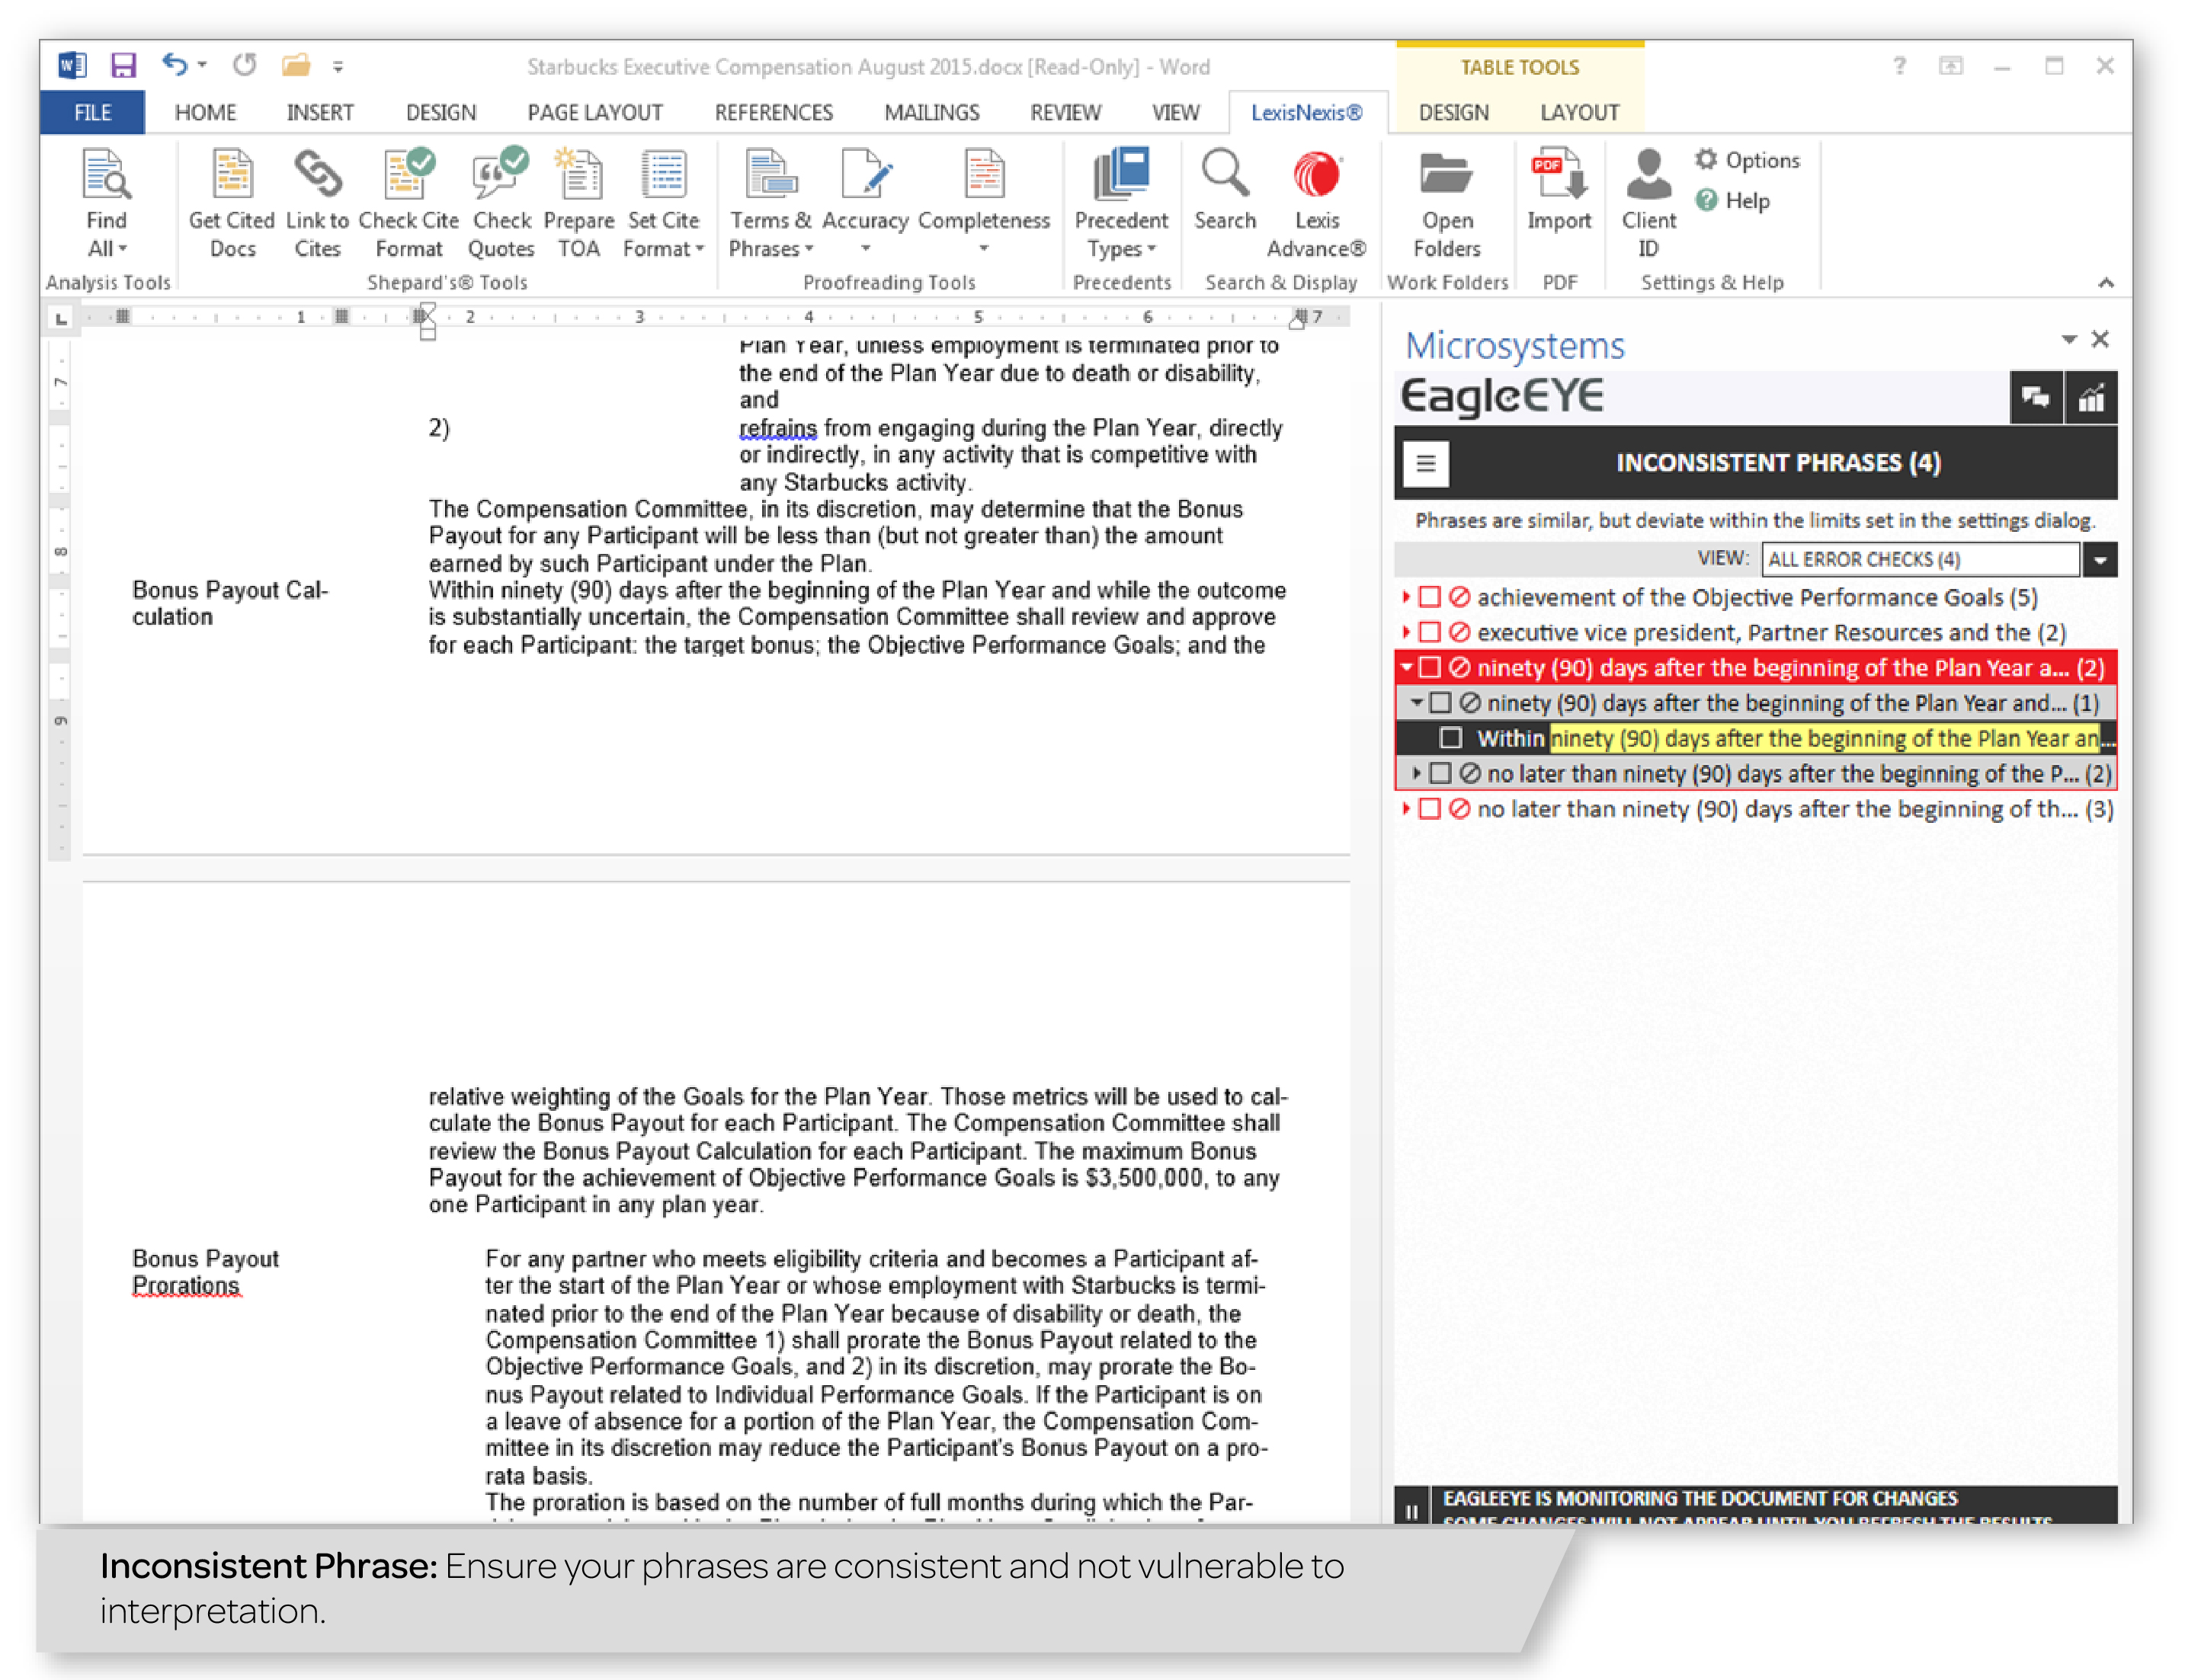Open Microsystems pane options dropdown arrow
Image resolution: width=2185 pixels, height=1680 pixels.
pyautogui.click(x=2069, y=340)
